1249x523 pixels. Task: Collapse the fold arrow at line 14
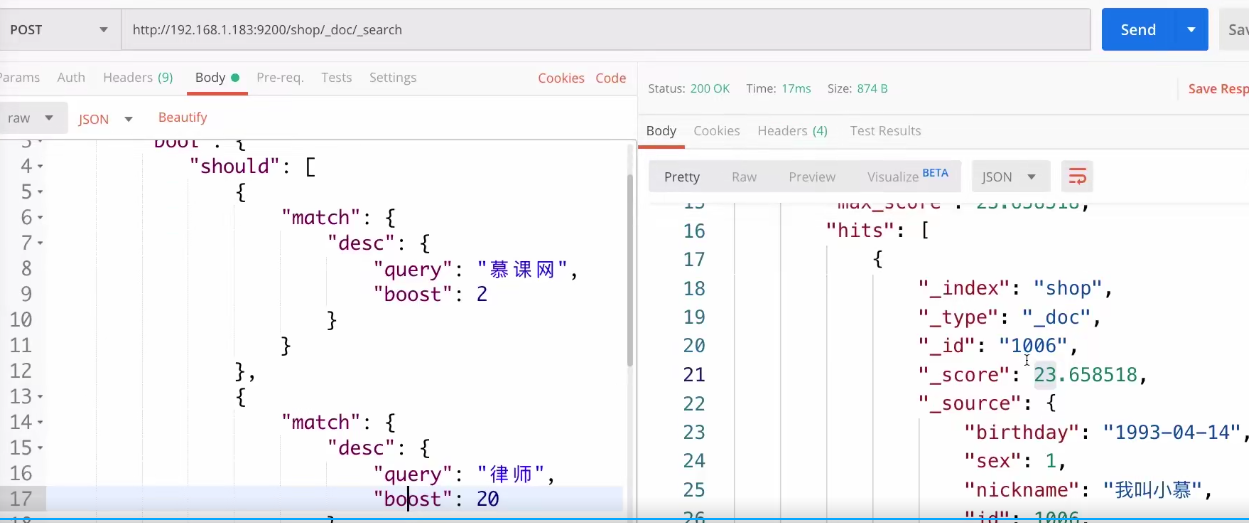click(x=40, y=423)
